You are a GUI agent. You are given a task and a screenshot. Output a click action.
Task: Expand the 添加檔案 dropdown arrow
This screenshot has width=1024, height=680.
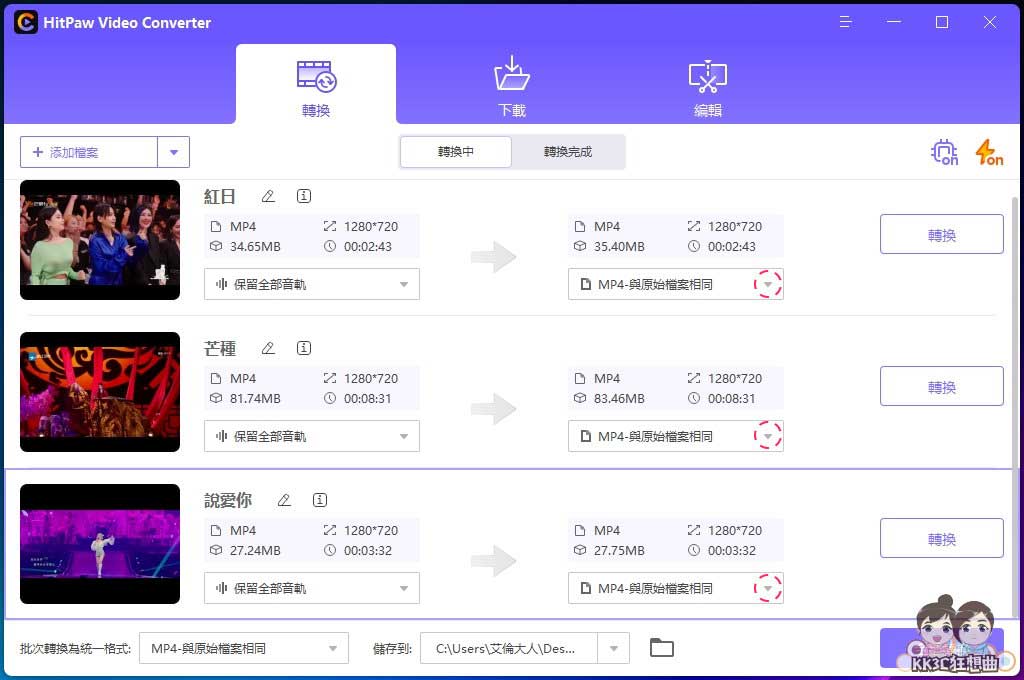pyautogui.click(x=173, y=152)
